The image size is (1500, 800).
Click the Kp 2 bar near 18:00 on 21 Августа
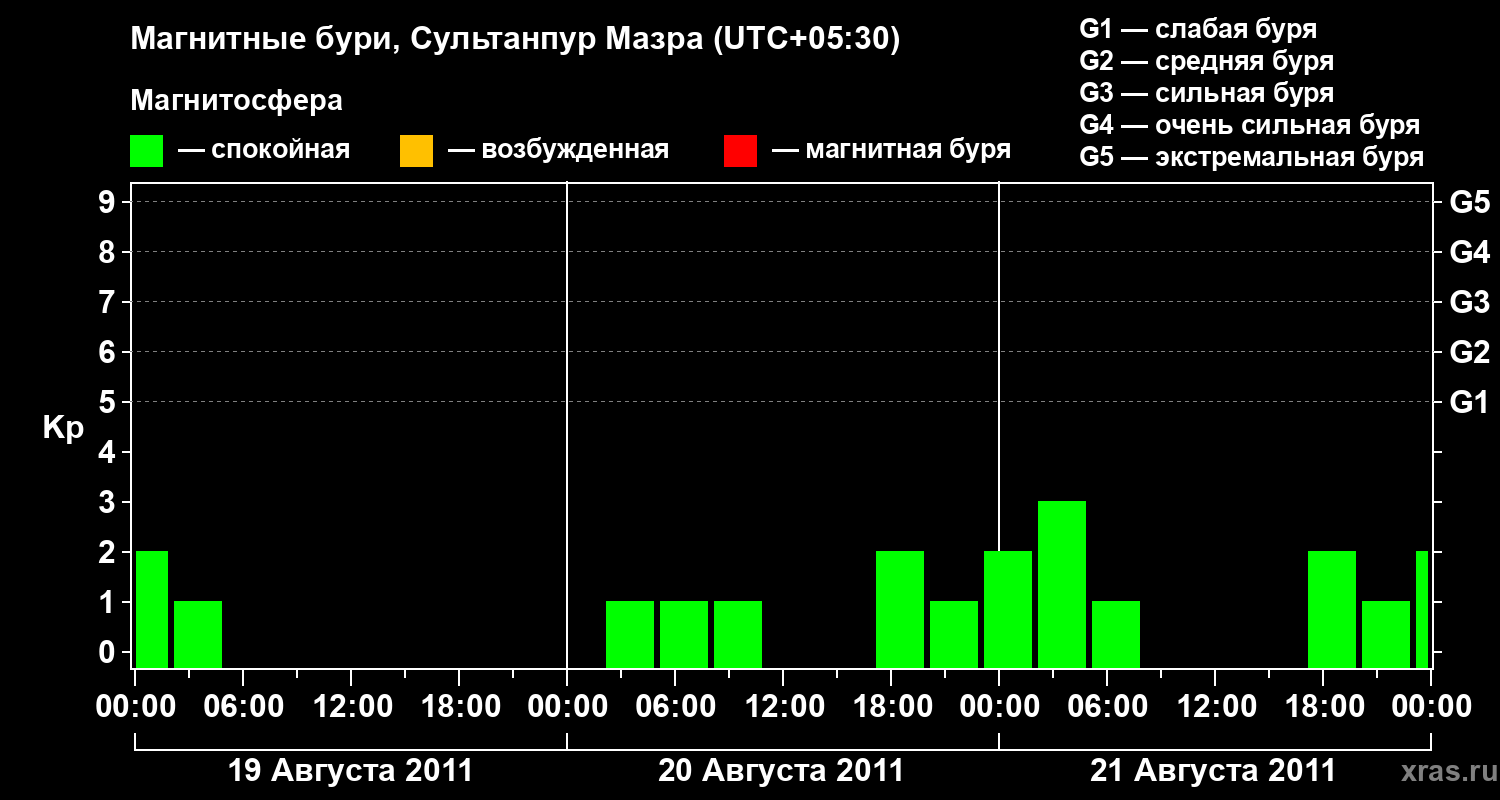[1332, 609]
